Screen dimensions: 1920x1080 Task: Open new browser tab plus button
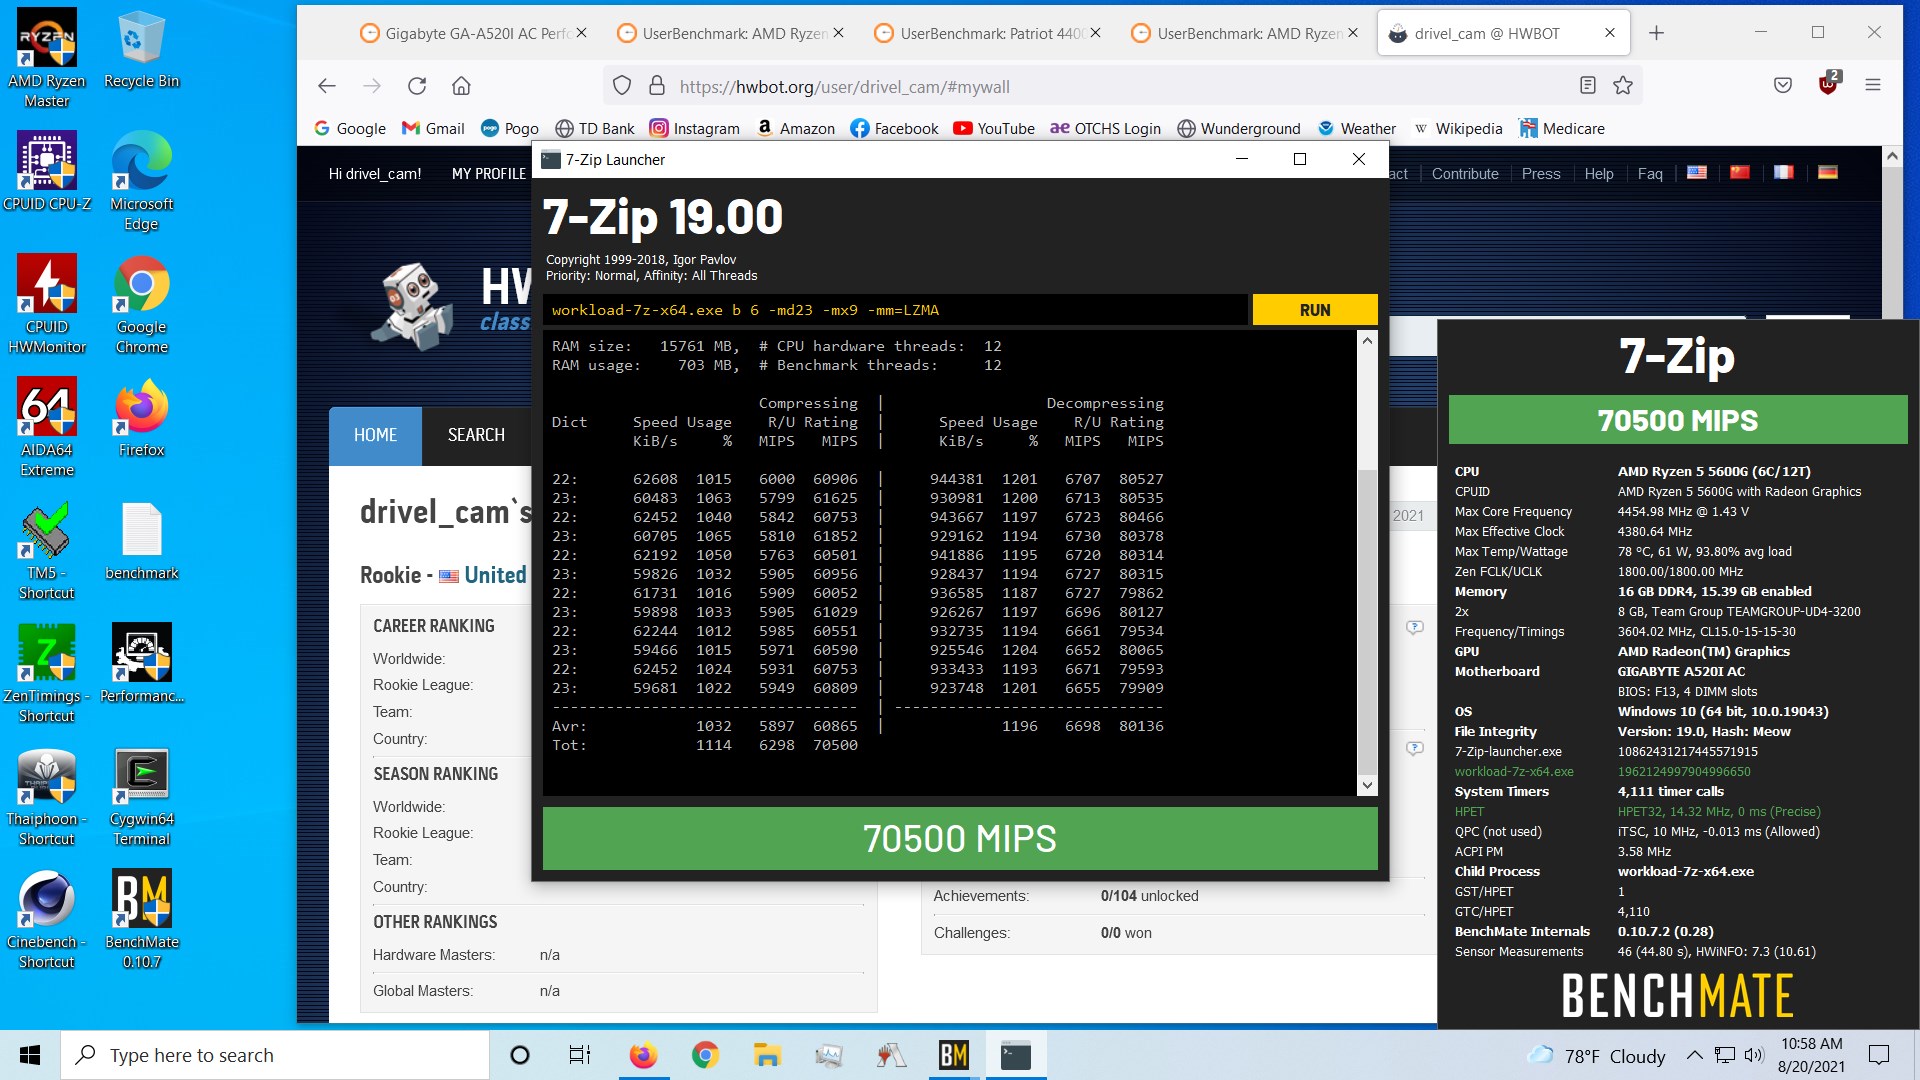(x=1657, y=33)
